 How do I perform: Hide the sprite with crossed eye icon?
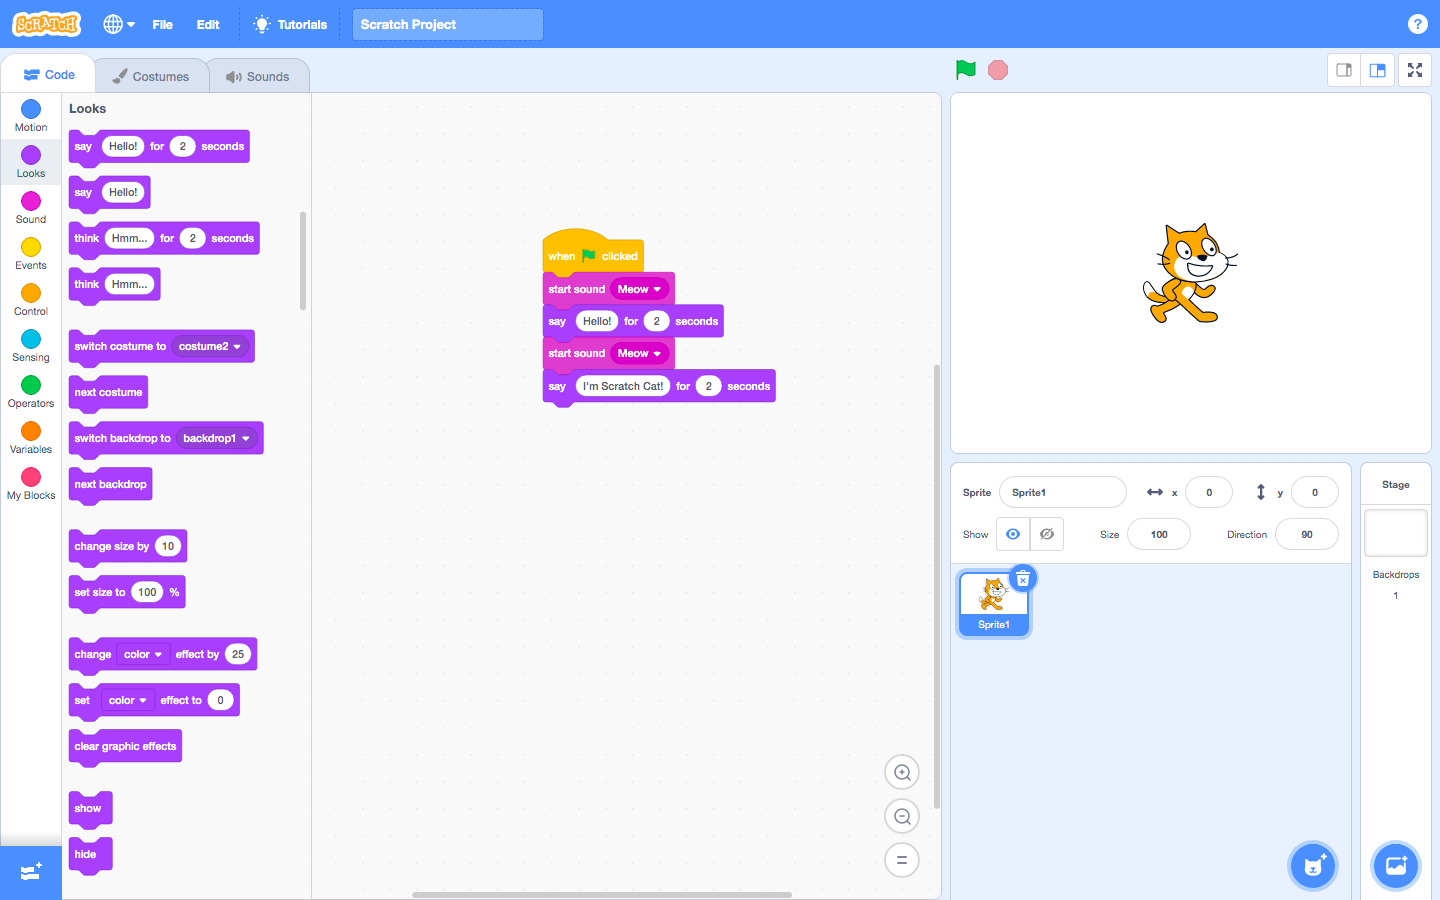pos(1047,534)
